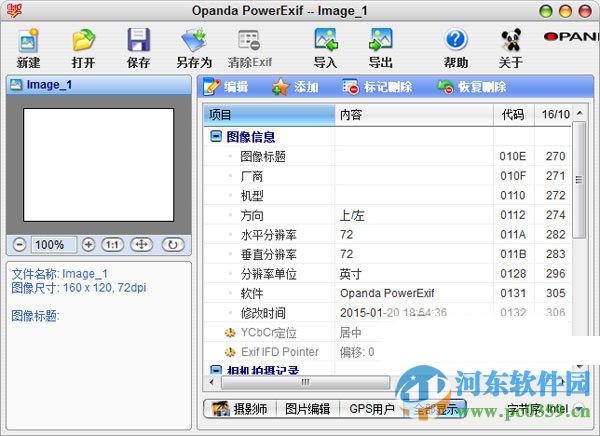Switch to the GPS用户 tab
This screenshot has height=436, width=600.
point(372,409)
